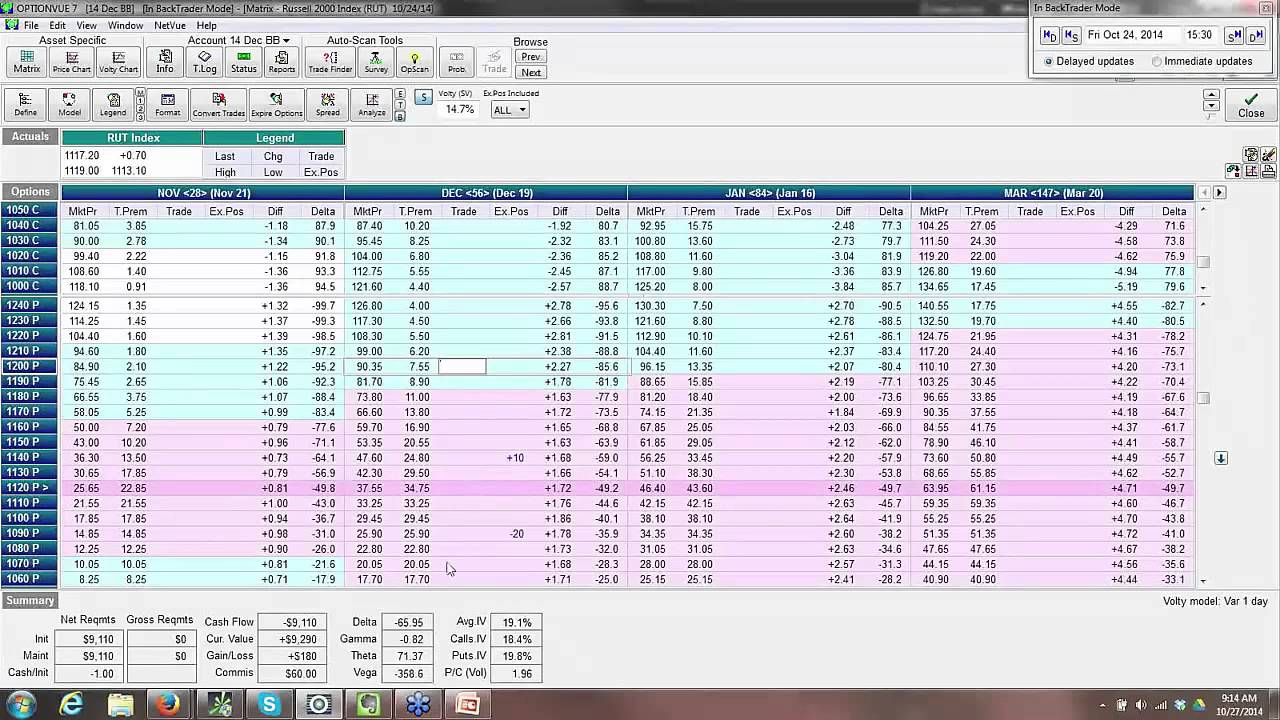
Task: Open account Reports
Action: point(282,62)
